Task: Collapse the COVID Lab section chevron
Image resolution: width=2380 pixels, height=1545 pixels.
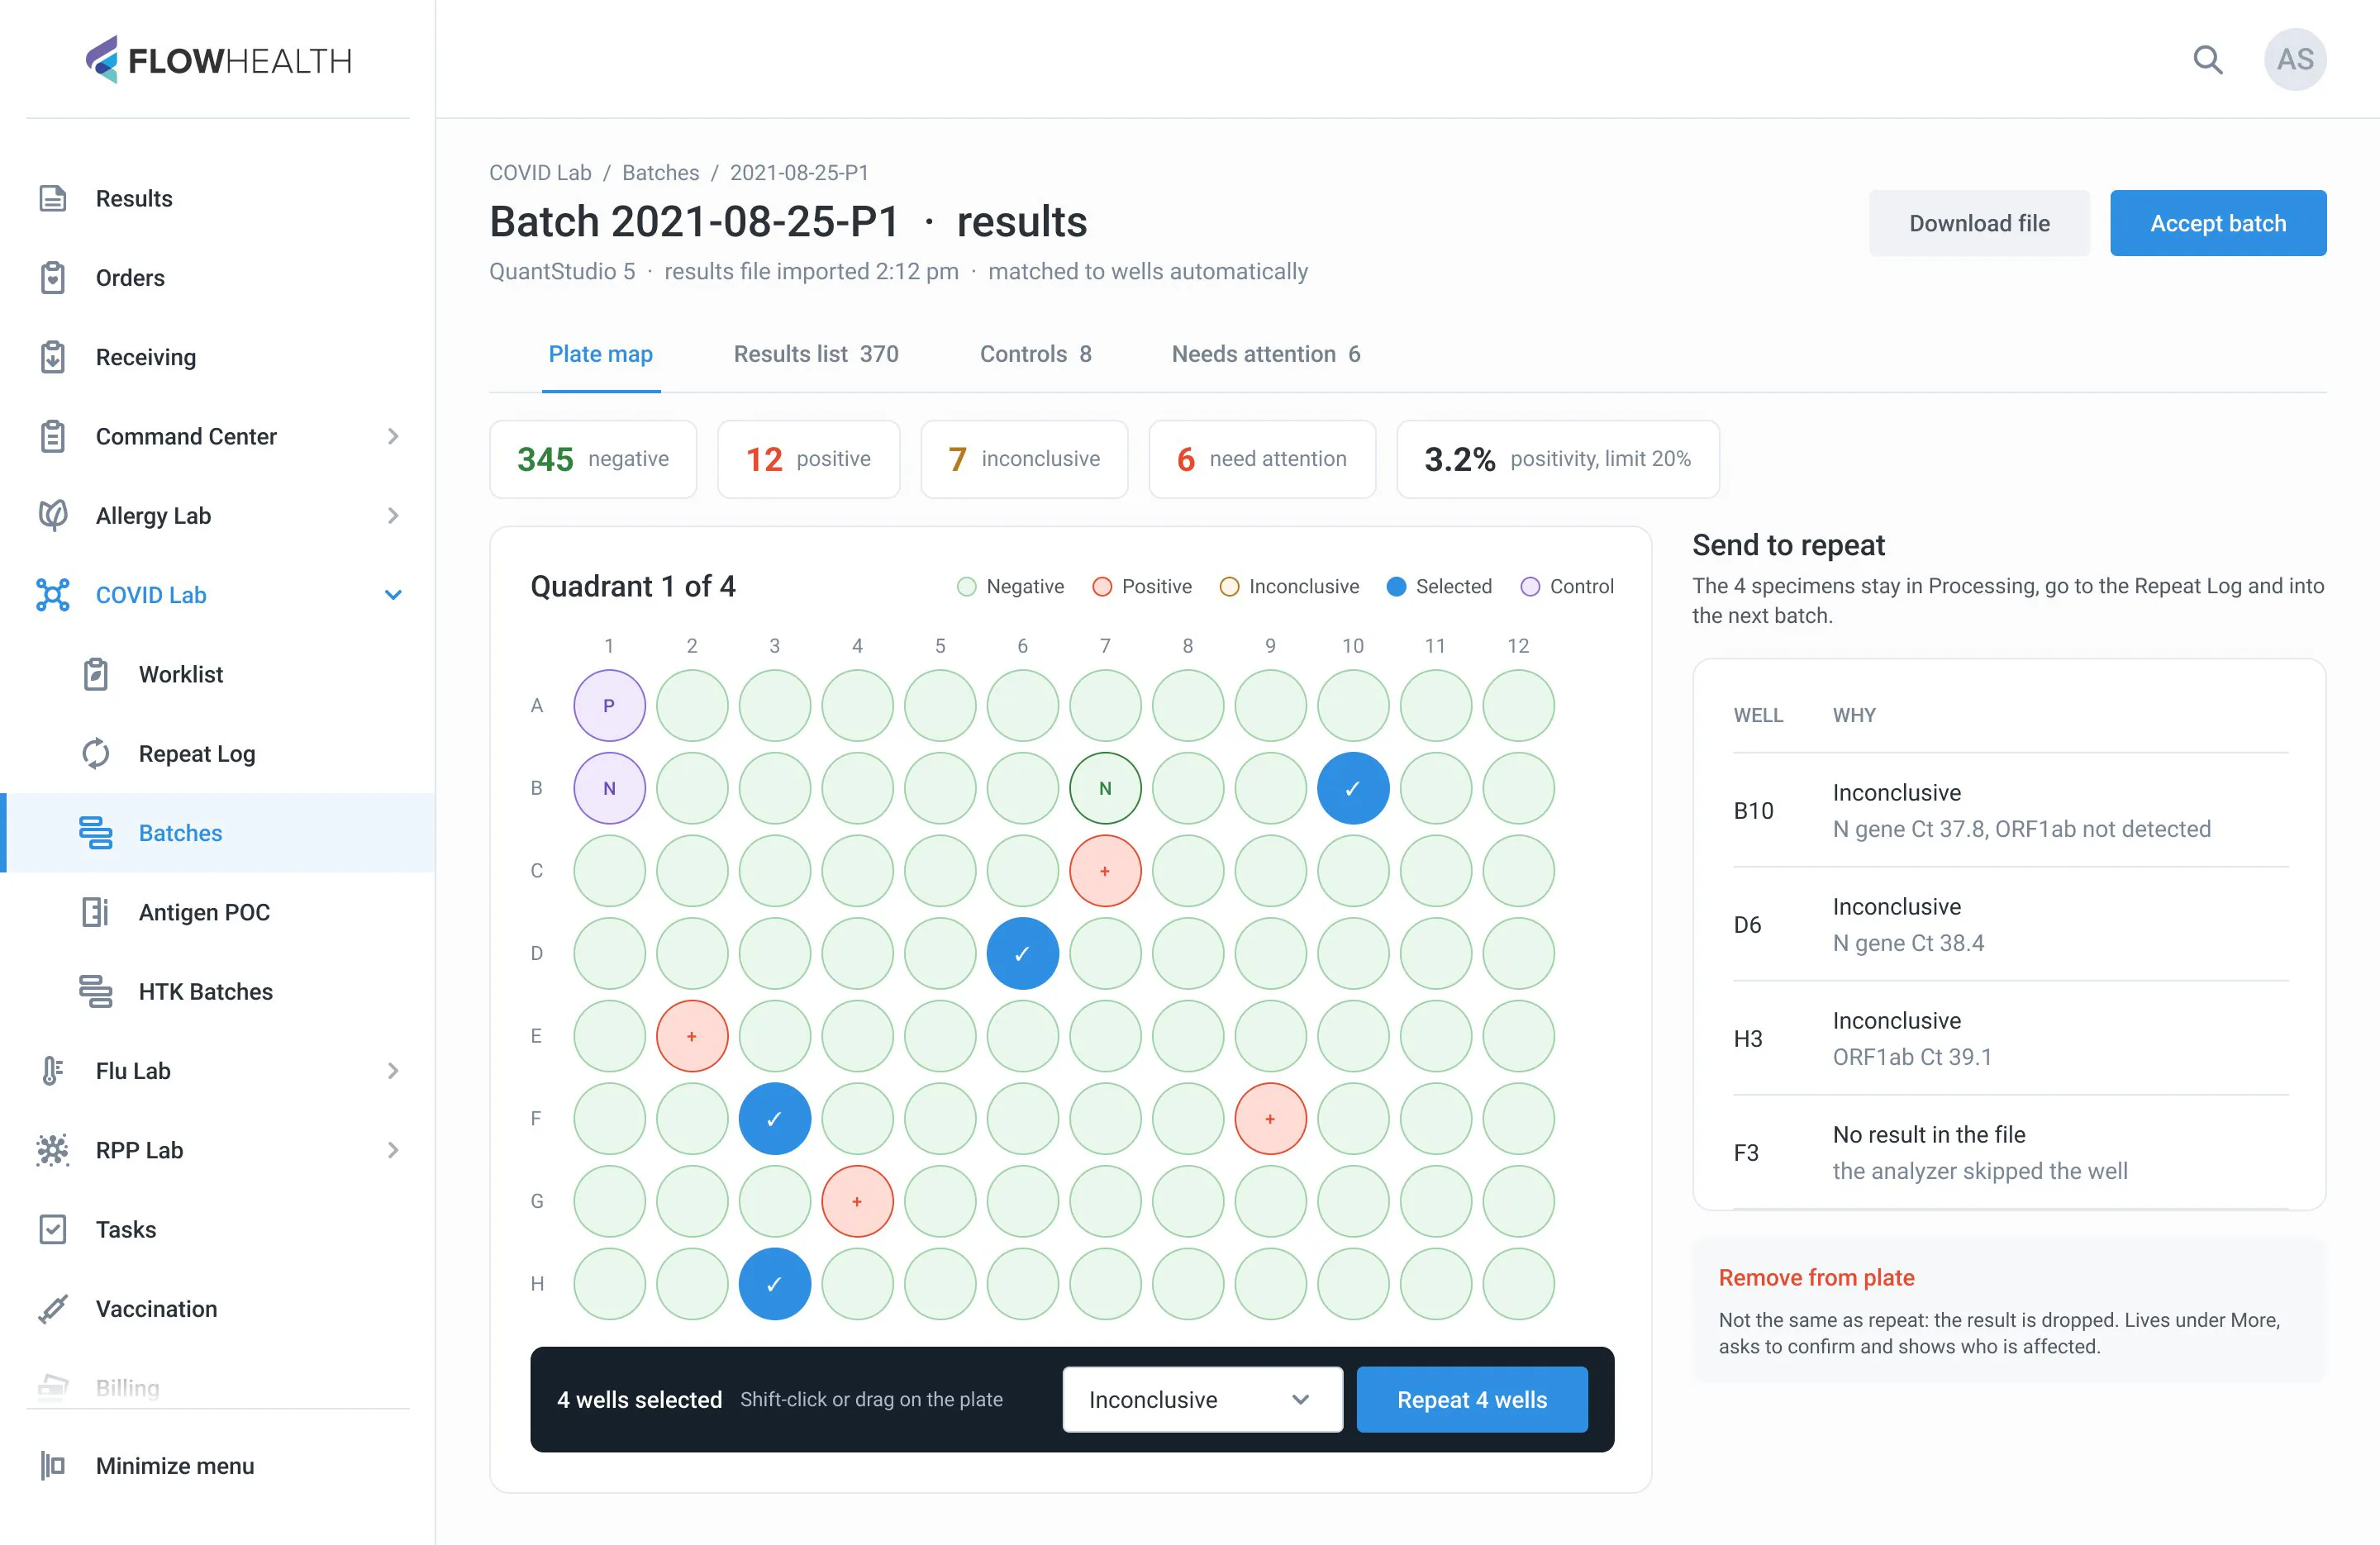Action: click(x=393, y=595)
